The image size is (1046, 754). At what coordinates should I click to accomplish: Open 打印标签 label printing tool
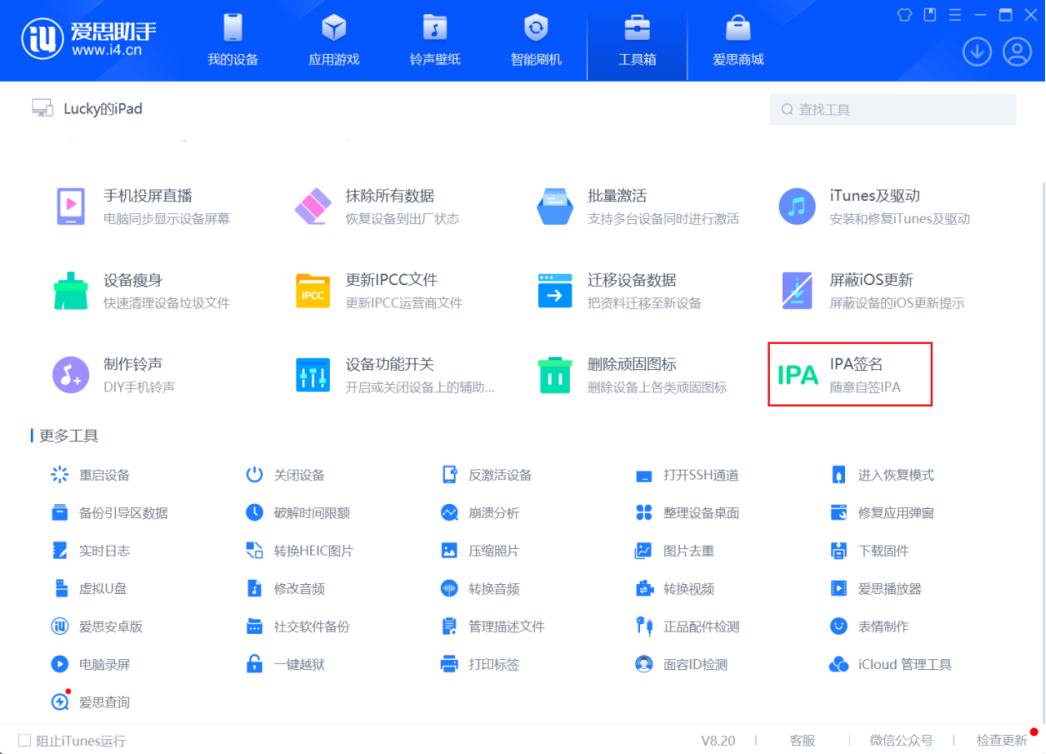click(x=480, y=665)
